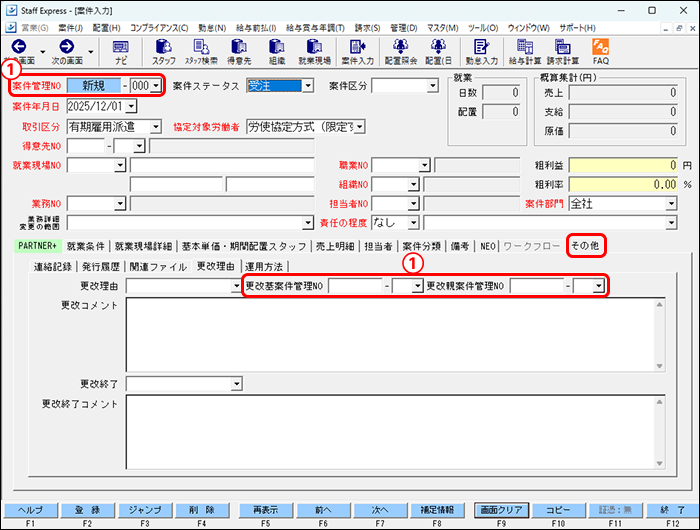Open the 案件入力 toolbar icon

click(x=357, y=52)
